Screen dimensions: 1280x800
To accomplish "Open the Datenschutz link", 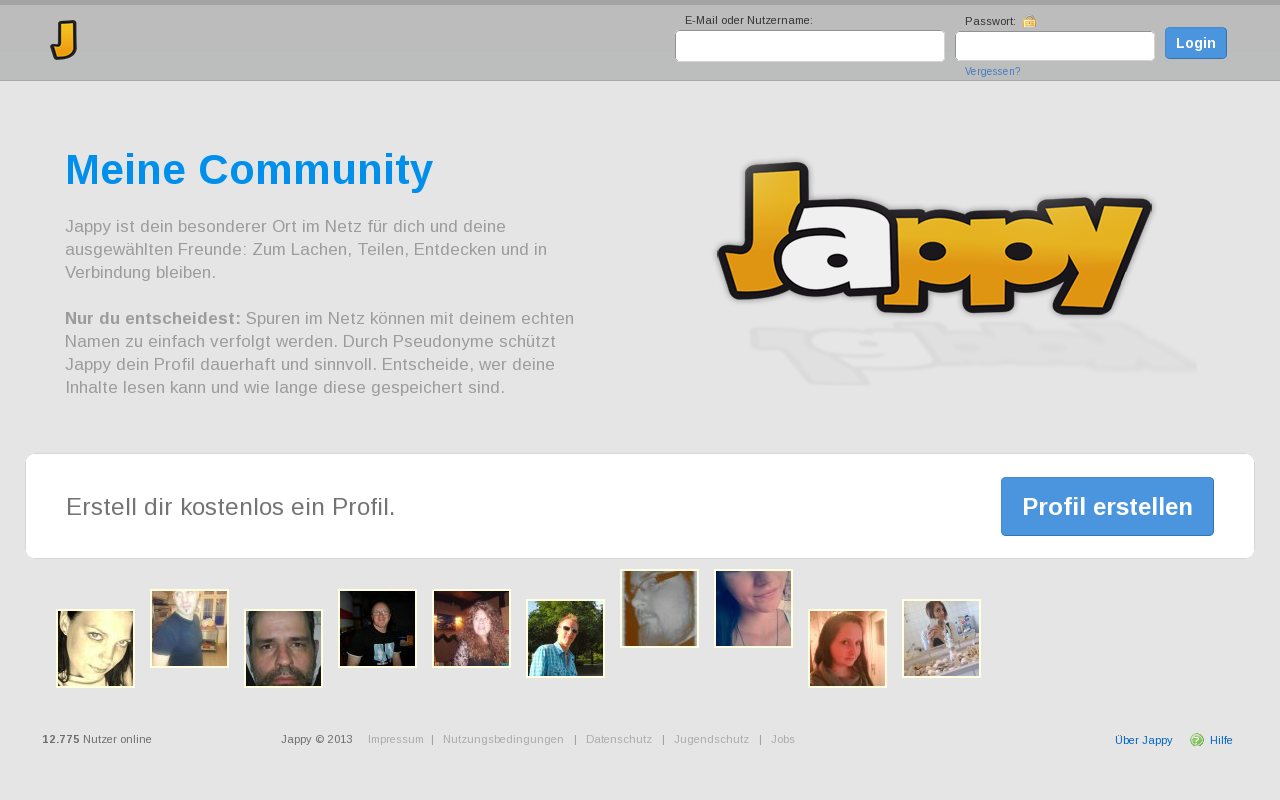I will [x=619, y=740].
